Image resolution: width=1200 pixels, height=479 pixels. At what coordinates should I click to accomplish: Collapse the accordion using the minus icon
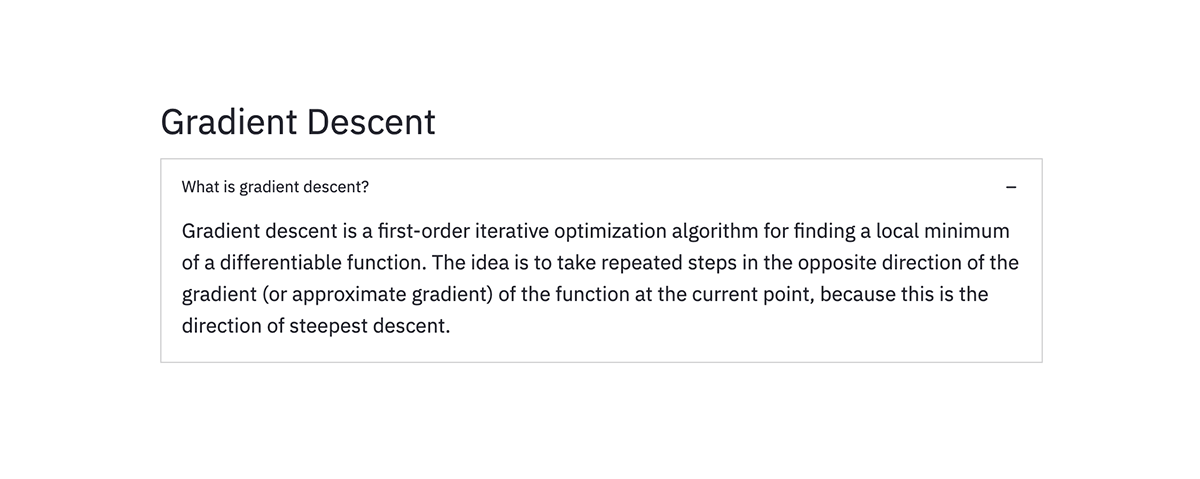(x=1011, y=187)
